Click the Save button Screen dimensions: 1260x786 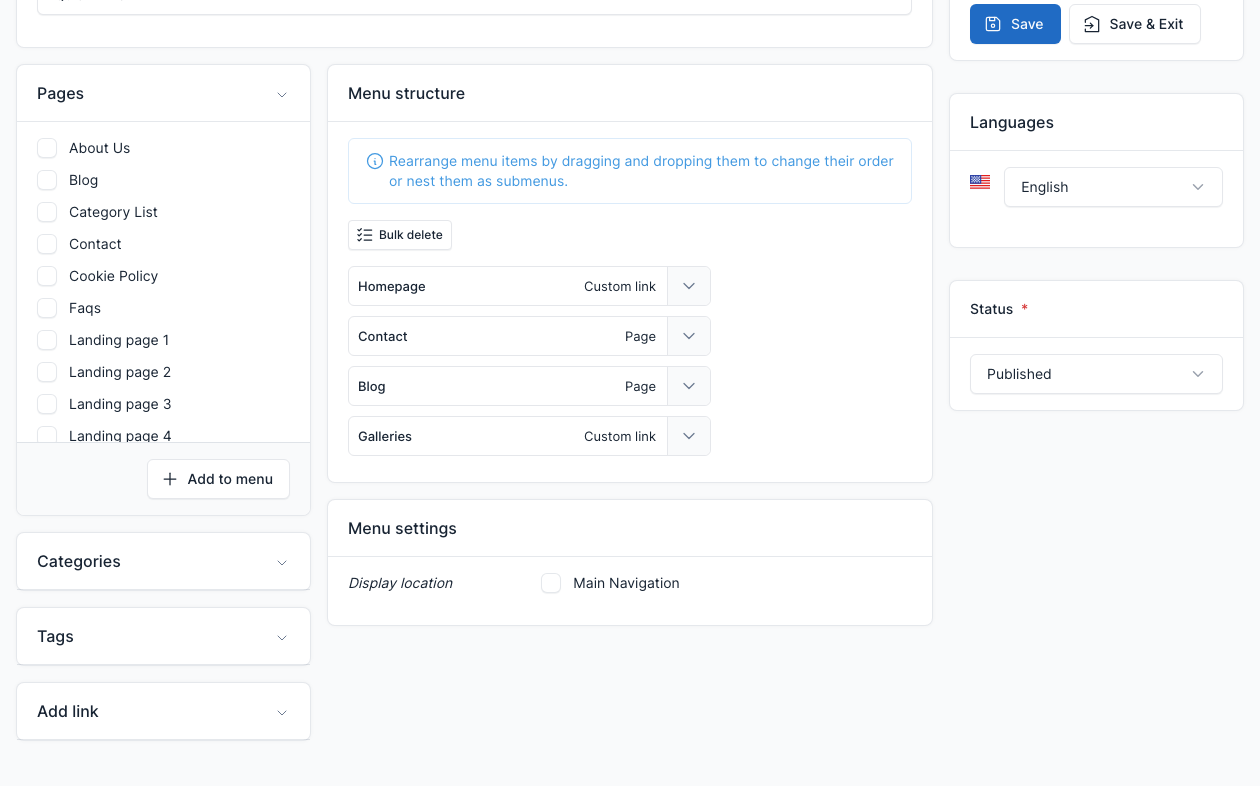pyautogui.click(x=1015, y=24)
